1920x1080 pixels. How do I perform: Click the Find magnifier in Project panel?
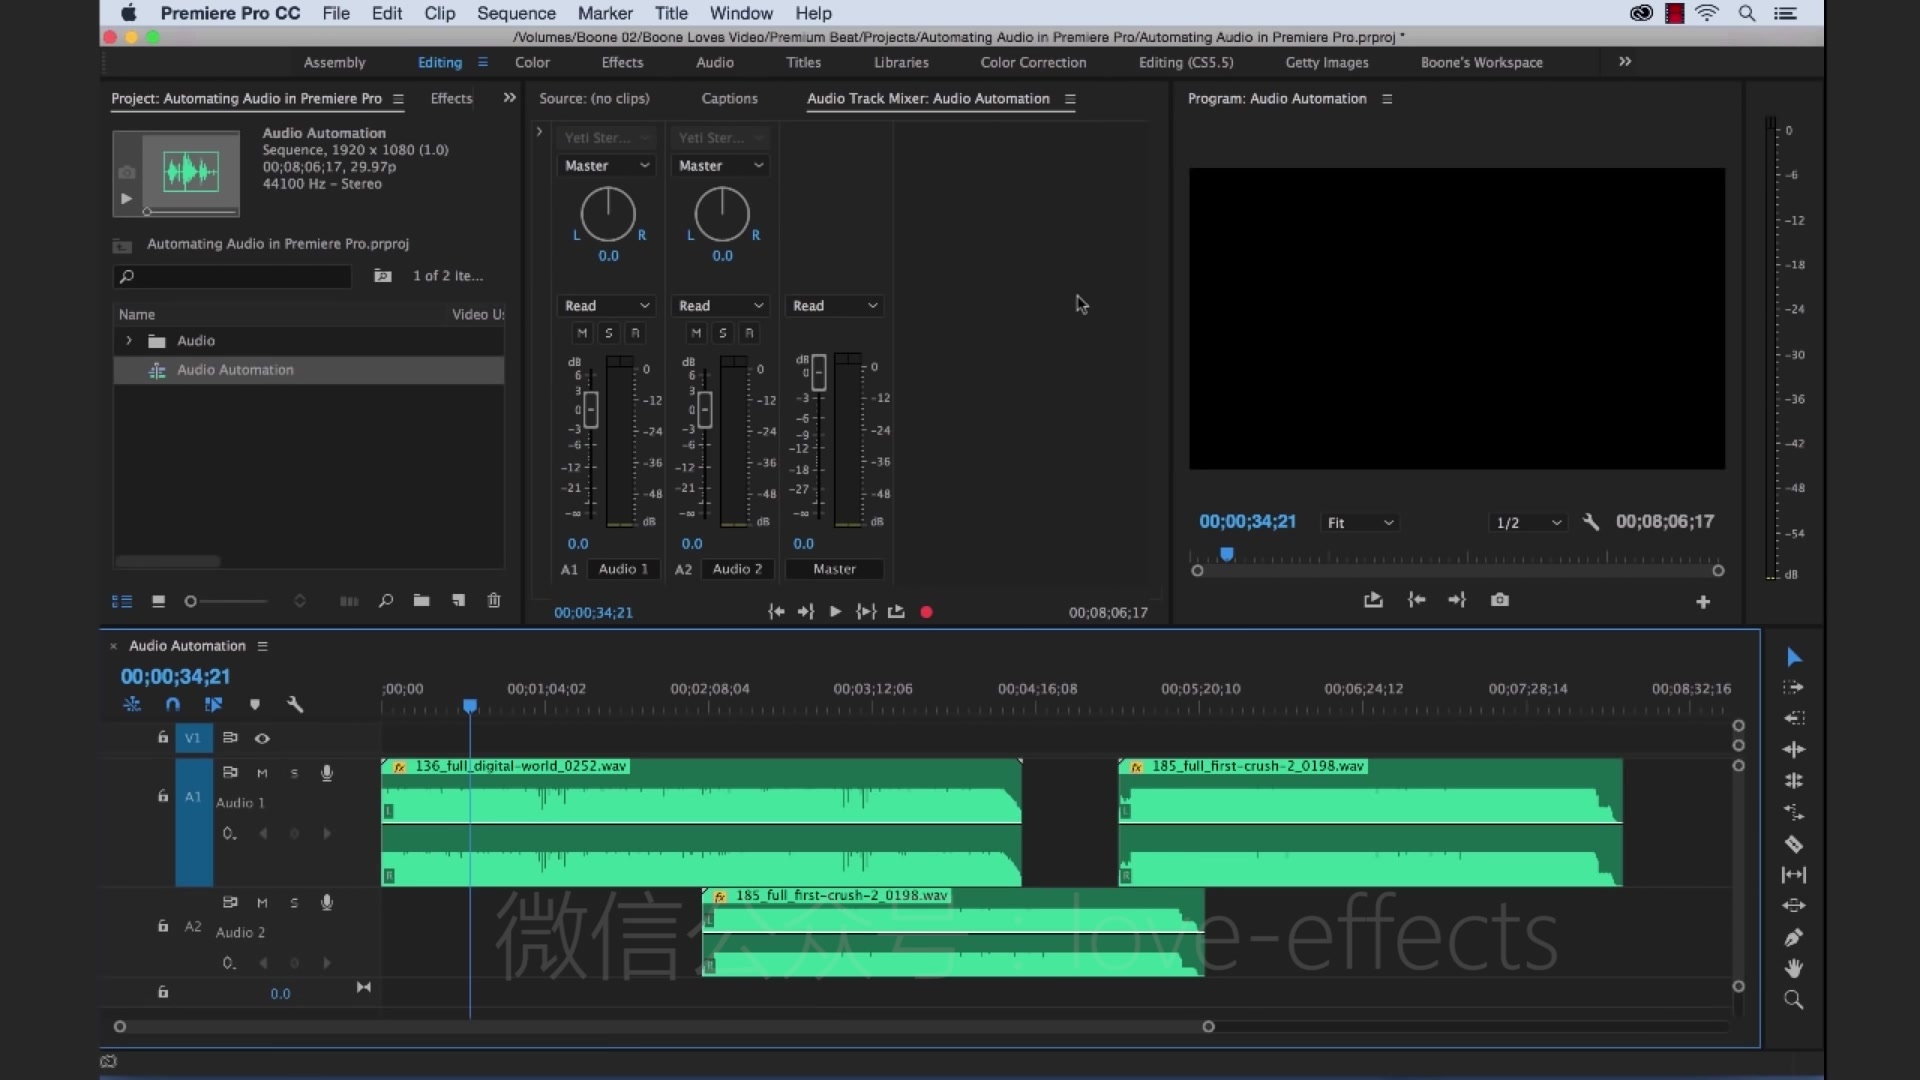click(386, 601)
